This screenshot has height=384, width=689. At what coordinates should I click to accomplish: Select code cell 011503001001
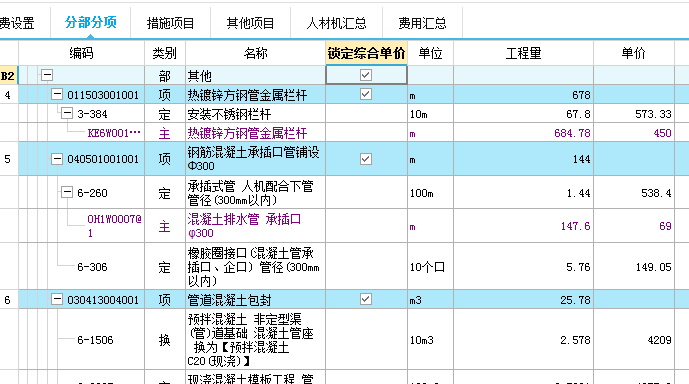[x=103, y=95]
